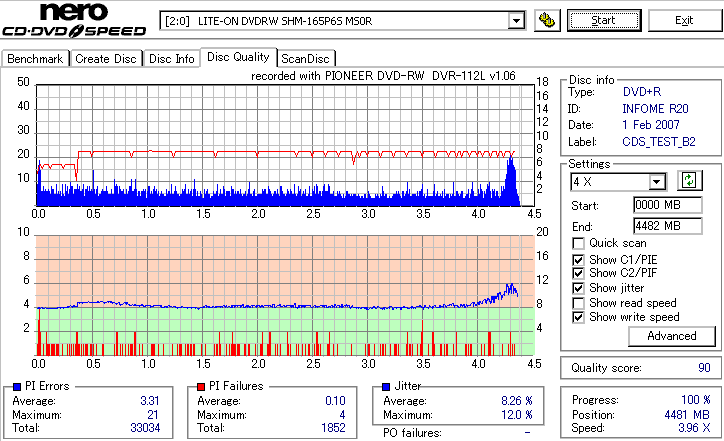Click the PI Errors total 33034
This screenshot has width=724, height=441.
[145, 428]
